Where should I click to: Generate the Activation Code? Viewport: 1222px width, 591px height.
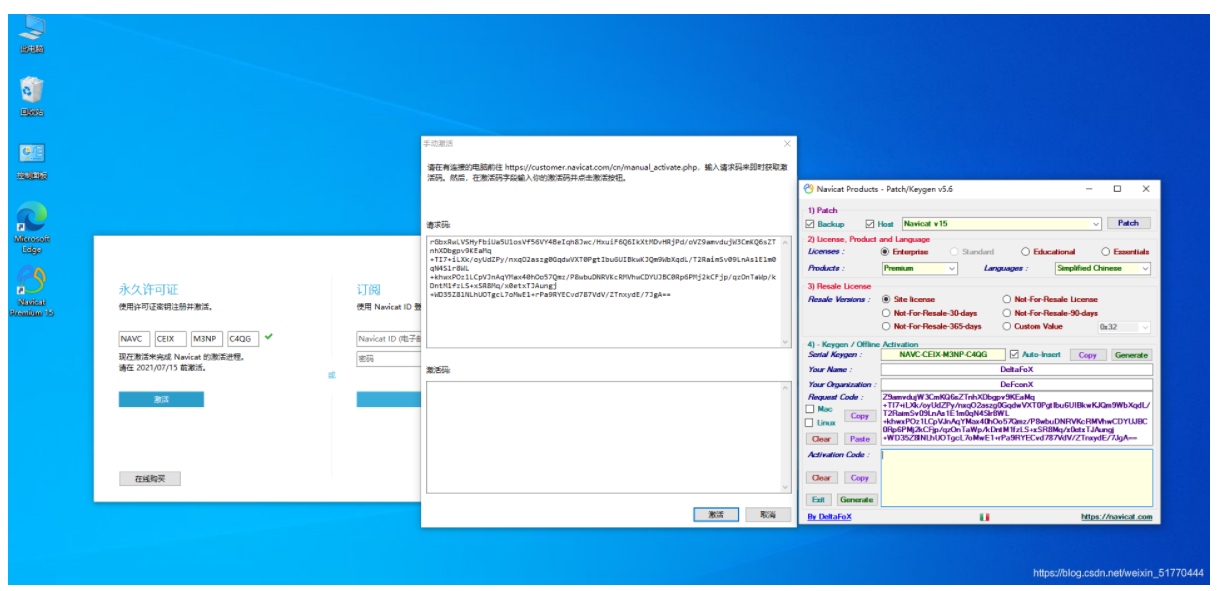tap(857, 499)
